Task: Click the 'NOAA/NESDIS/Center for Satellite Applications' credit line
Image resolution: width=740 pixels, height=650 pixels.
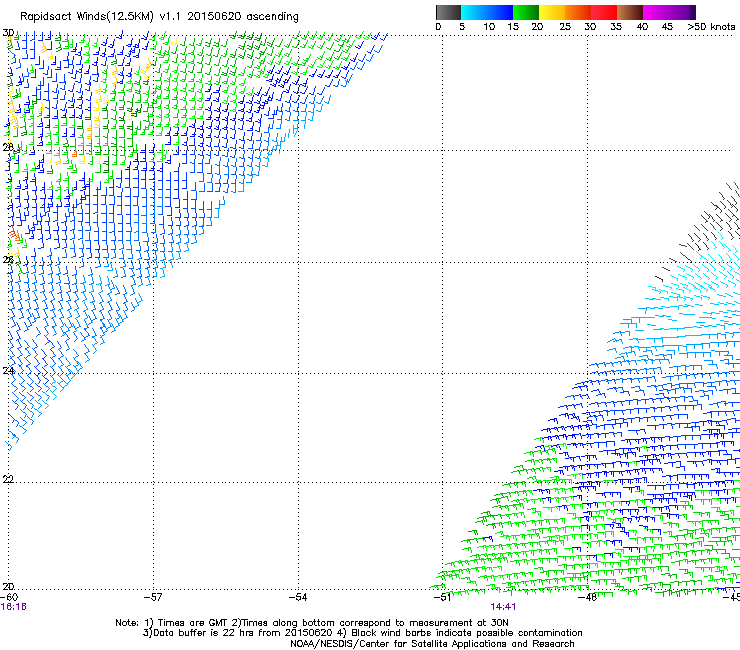Action: [432, 644]
